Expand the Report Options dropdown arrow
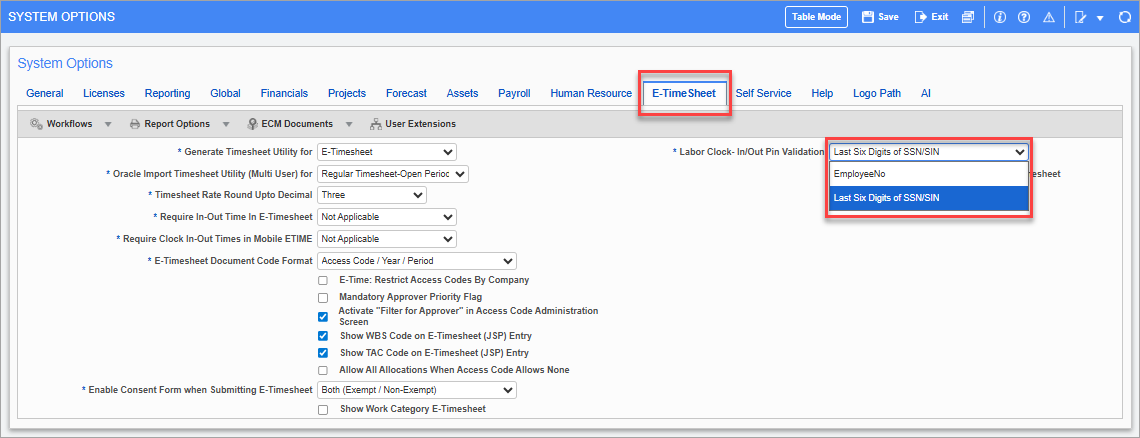This screenshot has width=1140, height=438. tap(225, 124)
